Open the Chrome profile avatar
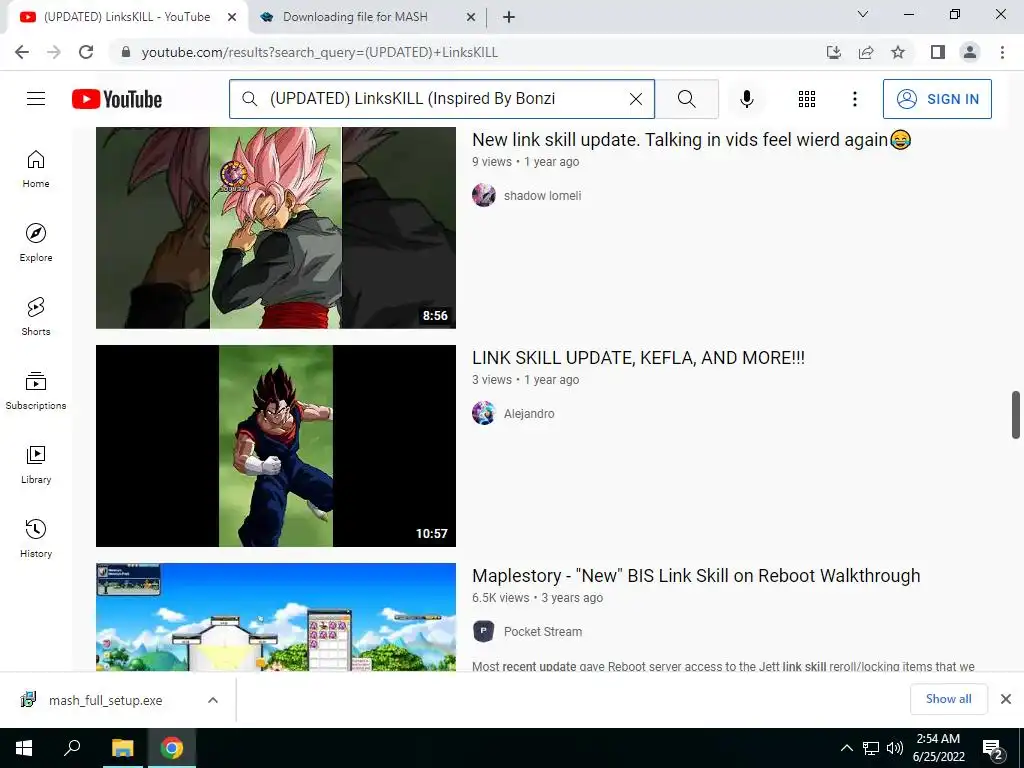This screenshot has width=1024, height=768. (970, 52)
